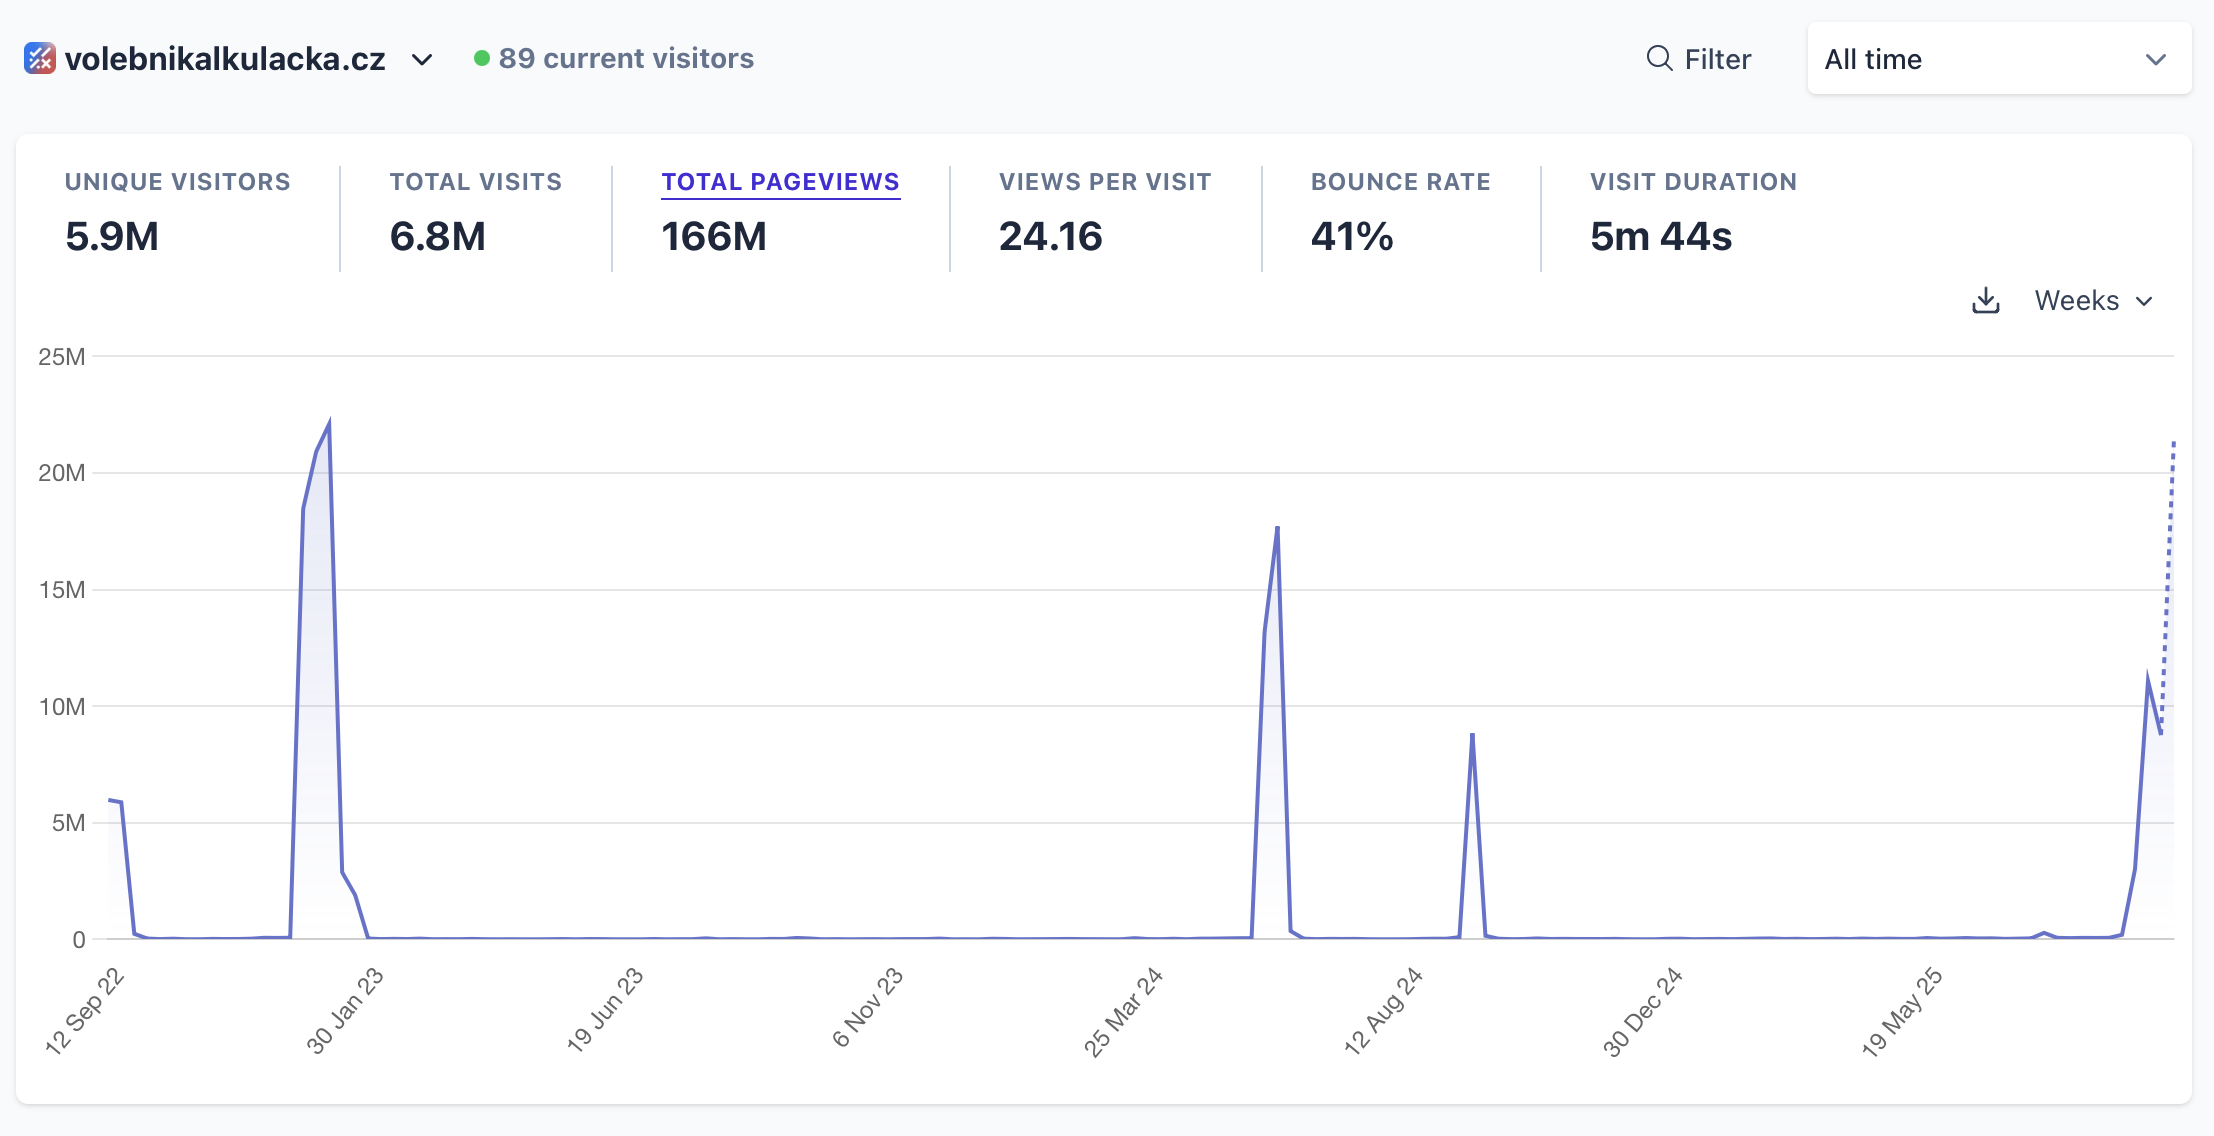The image size is (2214, 1136).
Task: Click the volebnikalkulacka.cz site favicon
Action: point(40,59)
